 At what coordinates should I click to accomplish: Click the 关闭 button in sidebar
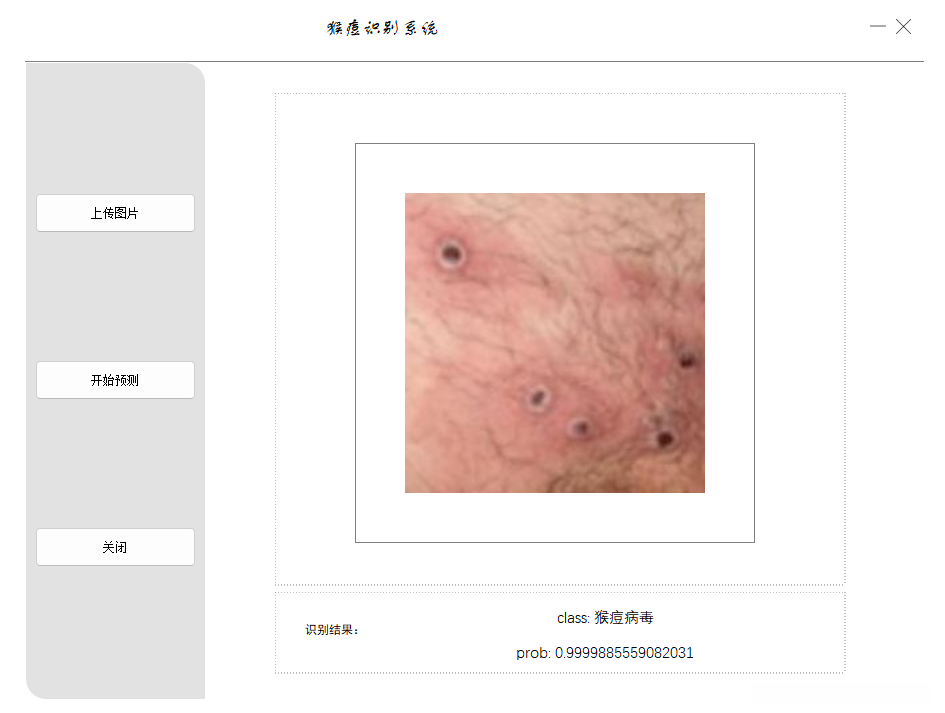[115, 547]
